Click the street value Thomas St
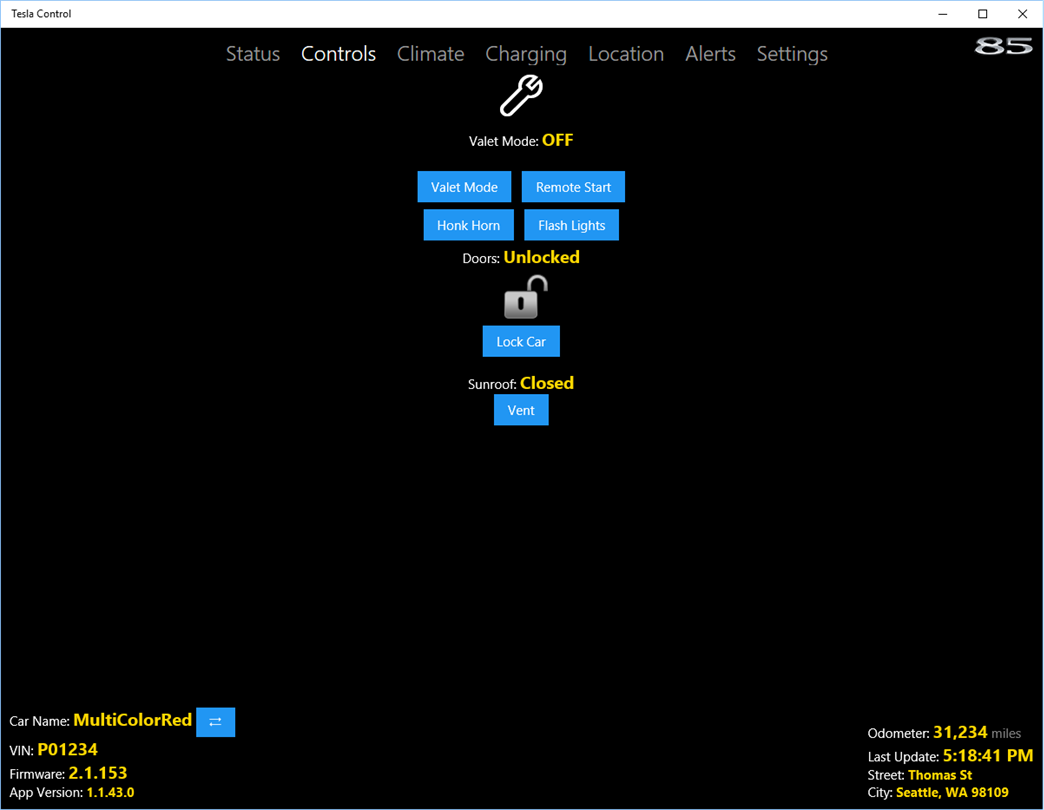 pos(940,775)
